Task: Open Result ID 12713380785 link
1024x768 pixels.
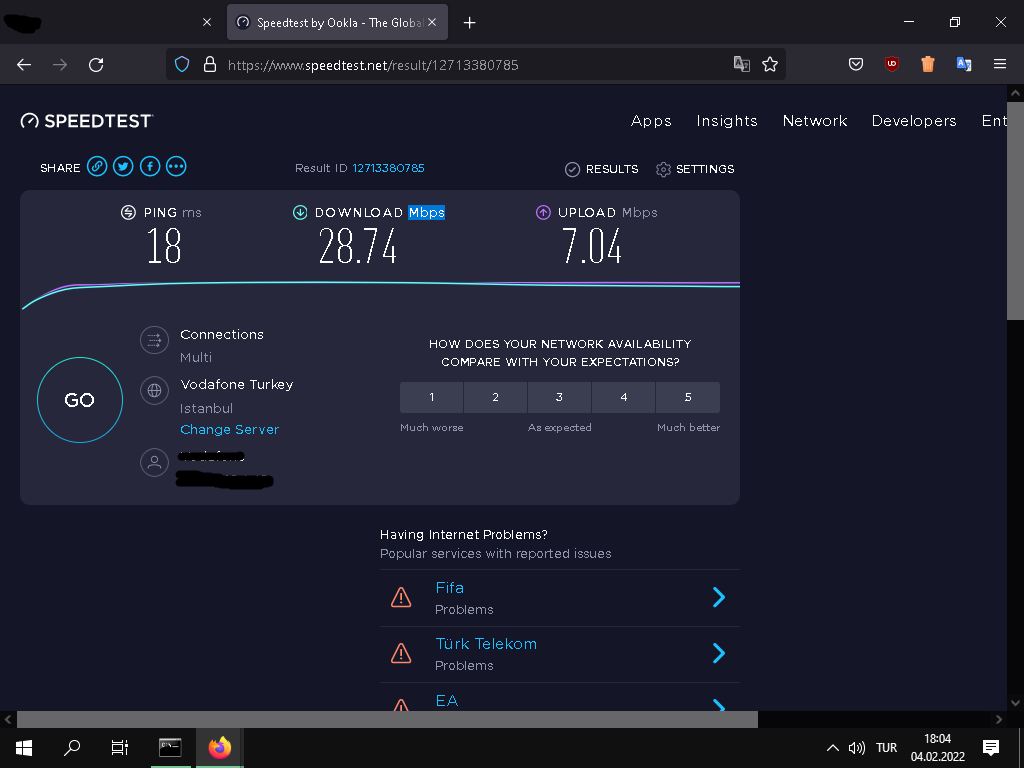Action: pyautogui.click(x=389, y=168)
